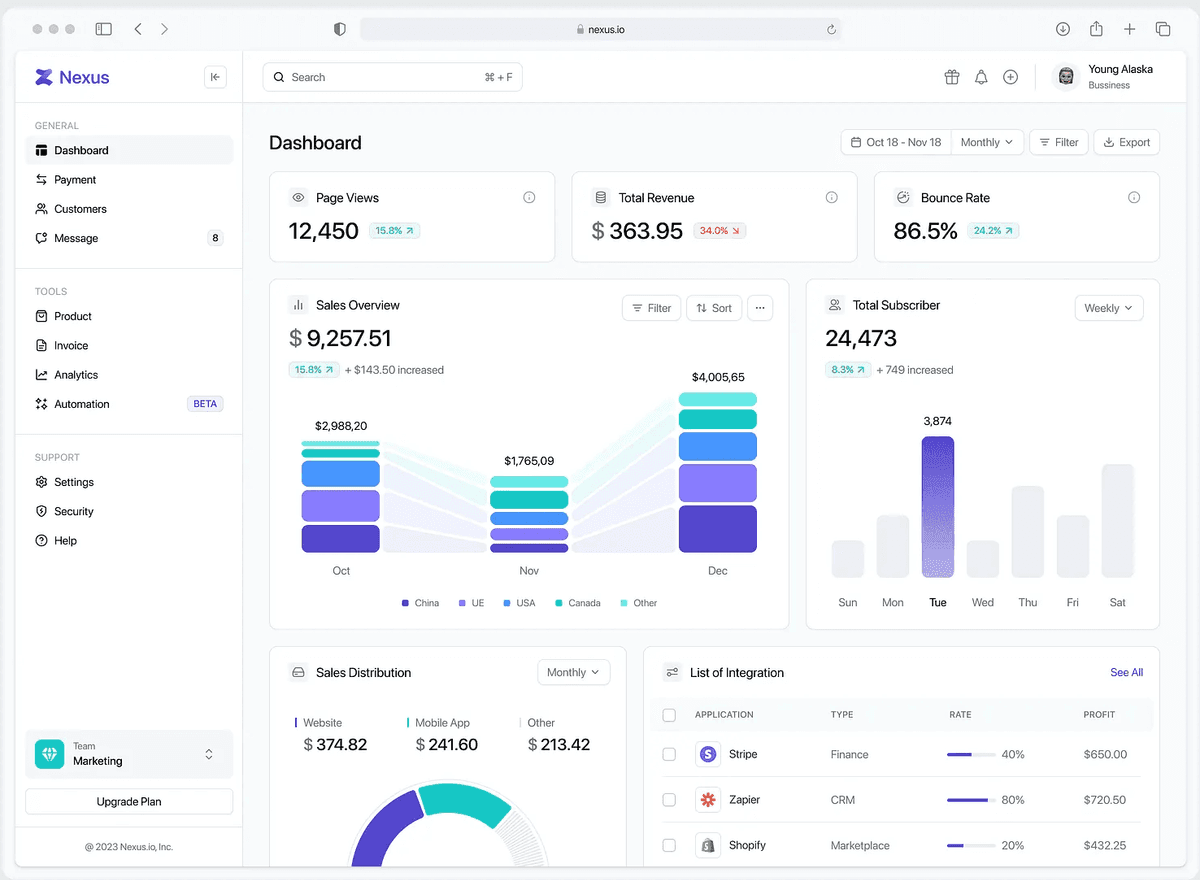Click the plus circle icon in the header
The width and height of the screenshot is (1200, 880).
coord(1010,76)
